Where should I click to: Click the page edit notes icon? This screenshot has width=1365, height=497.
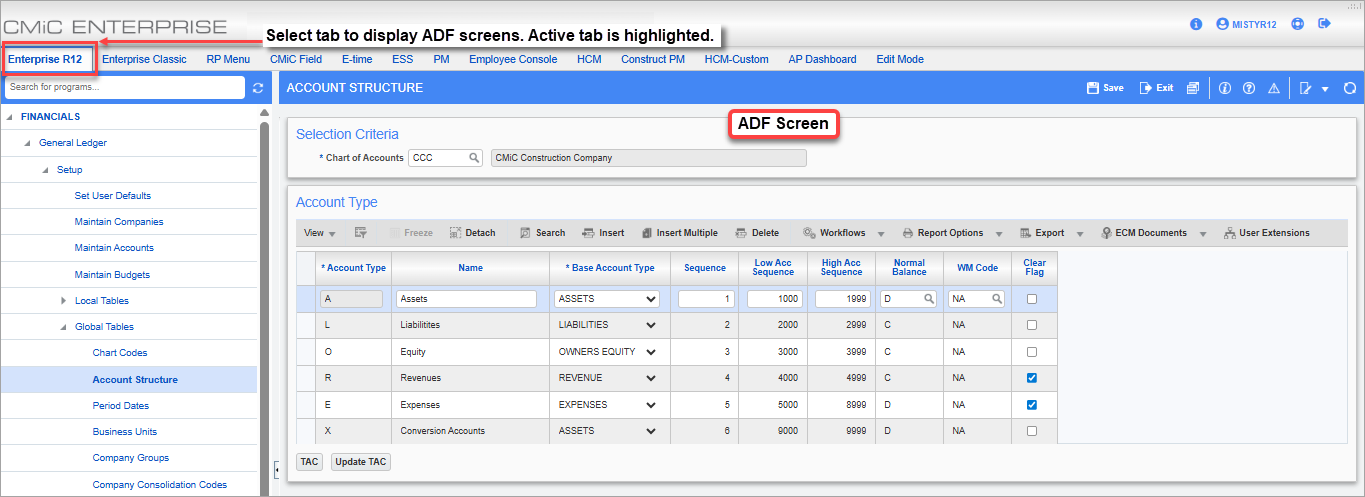1305,88
